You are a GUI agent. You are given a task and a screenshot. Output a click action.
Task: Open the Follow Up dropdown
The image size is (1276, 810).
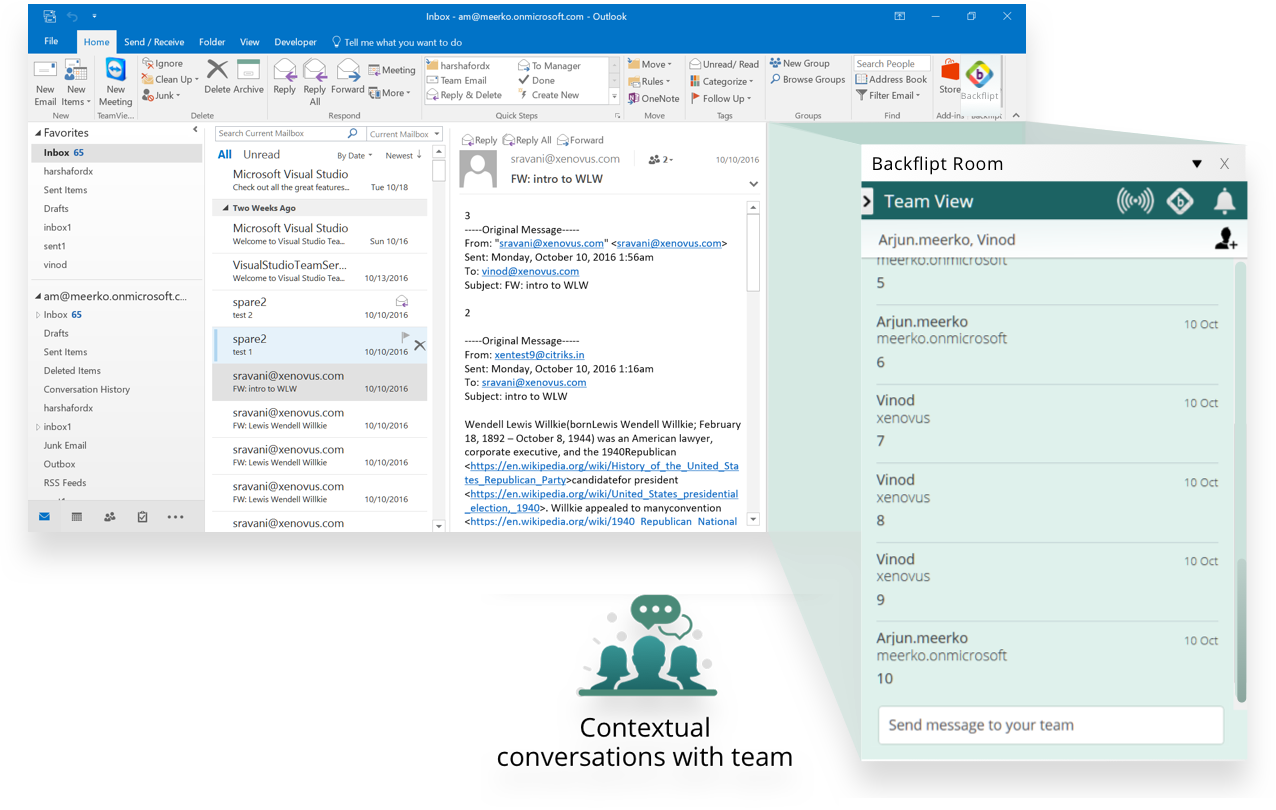(720, 99)
